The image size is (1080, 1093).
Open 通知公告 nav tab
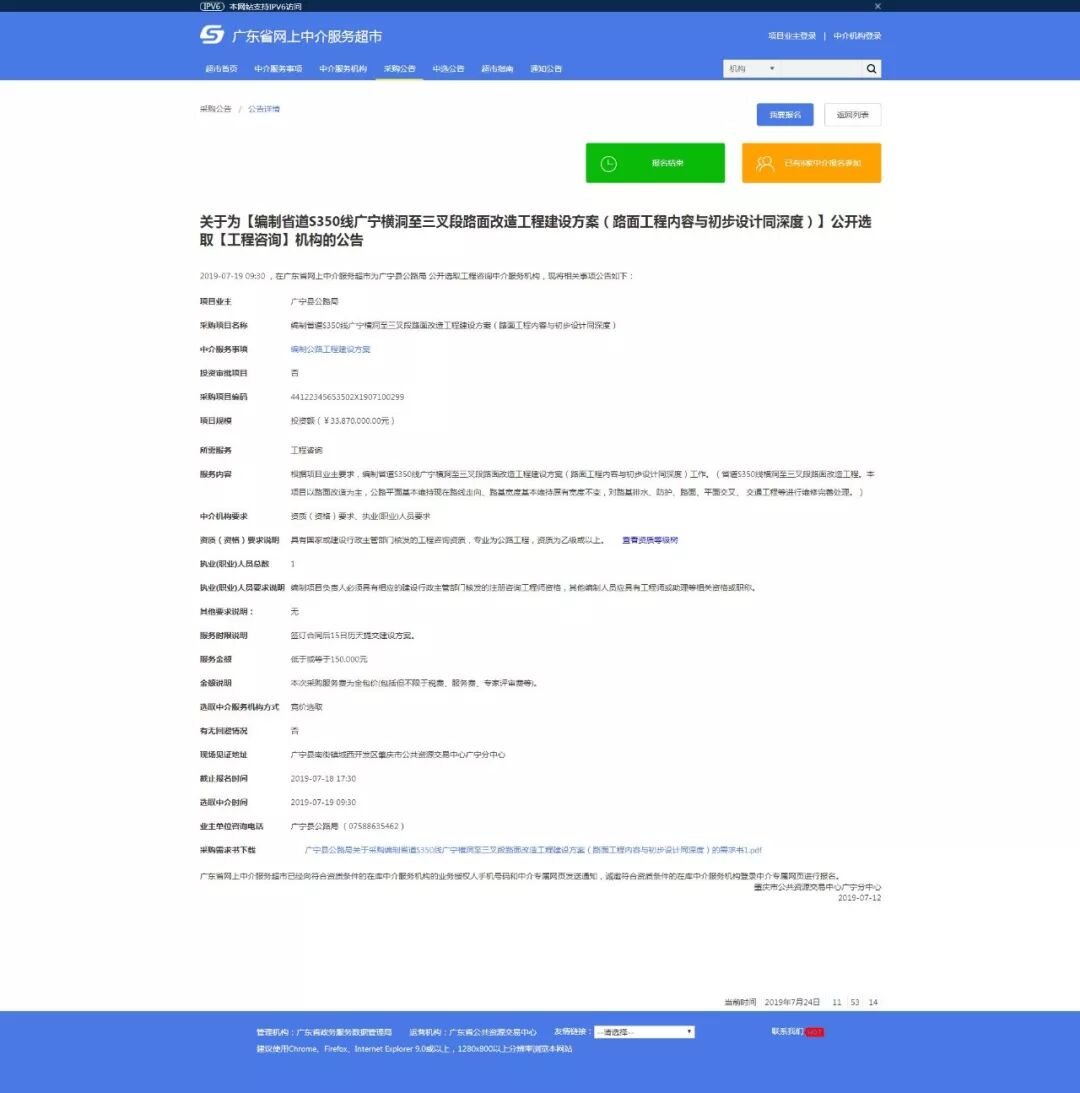546,68
